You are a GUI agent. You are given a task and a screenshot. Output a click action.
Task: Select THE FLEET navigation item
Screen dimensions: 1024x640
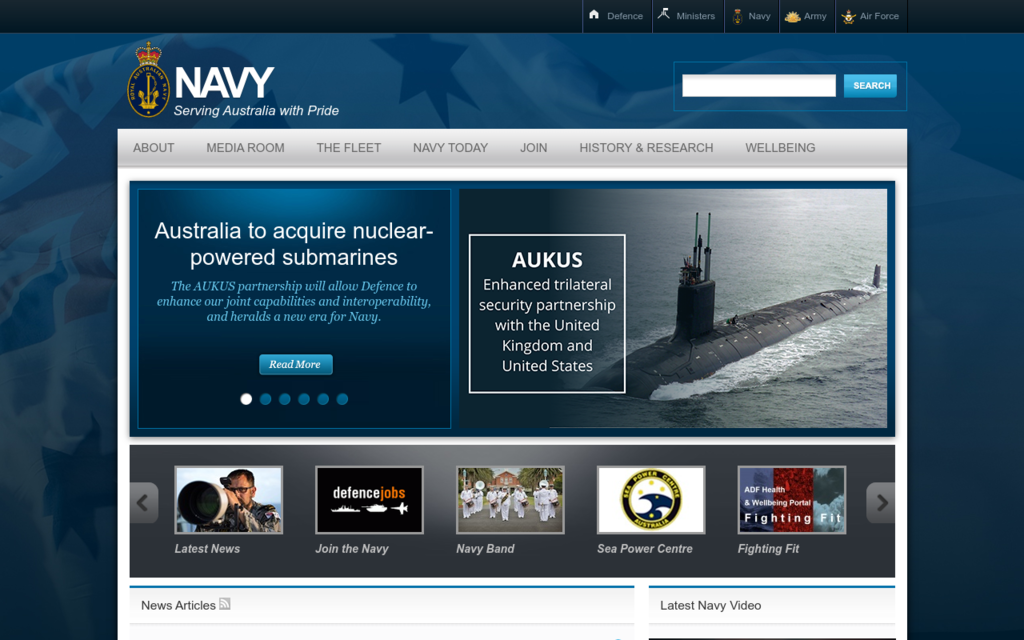(x=348, y=147)
